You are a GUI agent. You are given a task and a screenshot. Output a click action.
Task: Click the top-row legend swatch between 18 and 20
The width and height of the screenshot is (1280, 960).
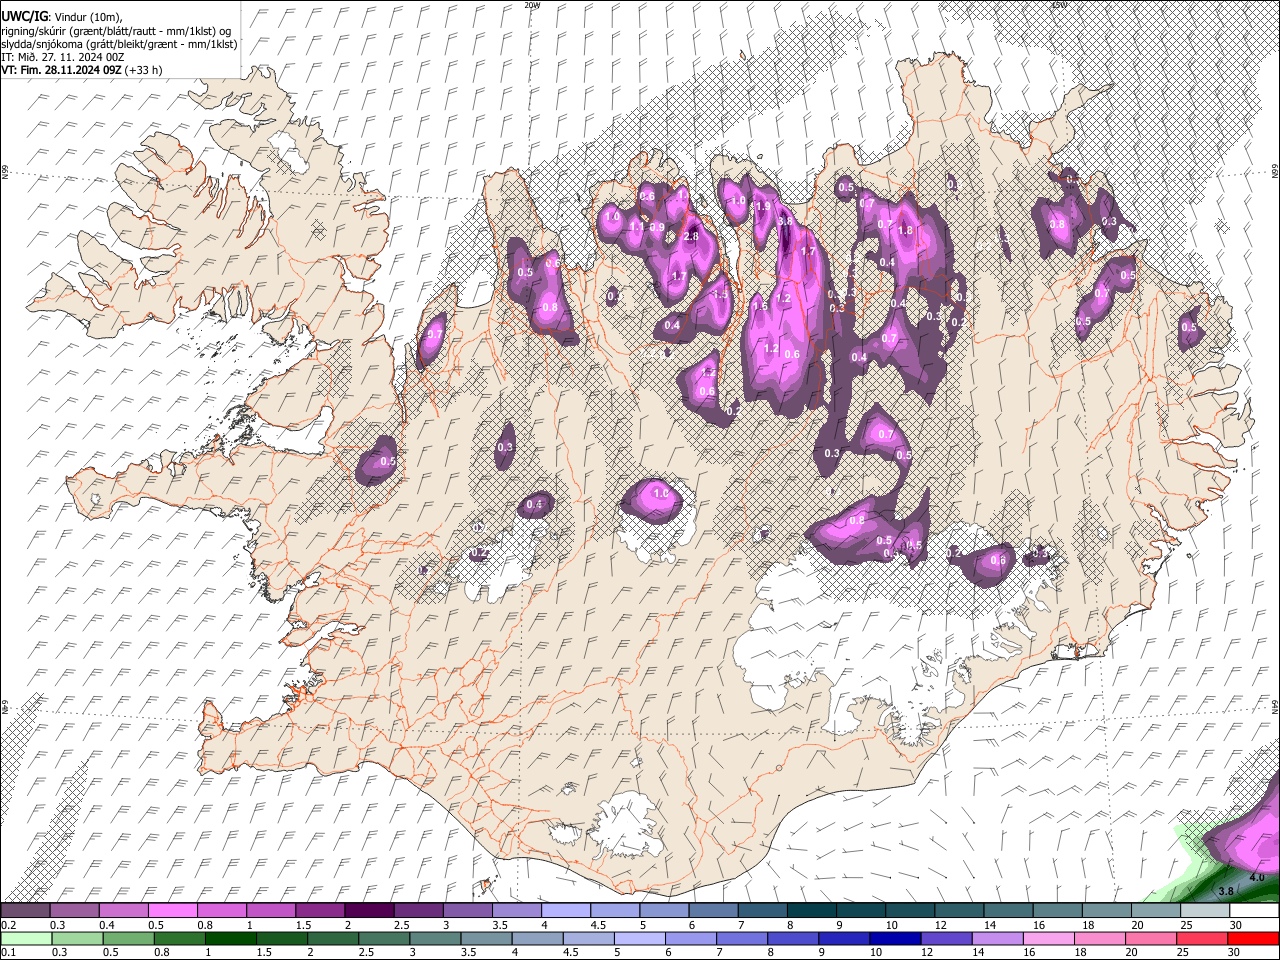(x=1106, y=910)
